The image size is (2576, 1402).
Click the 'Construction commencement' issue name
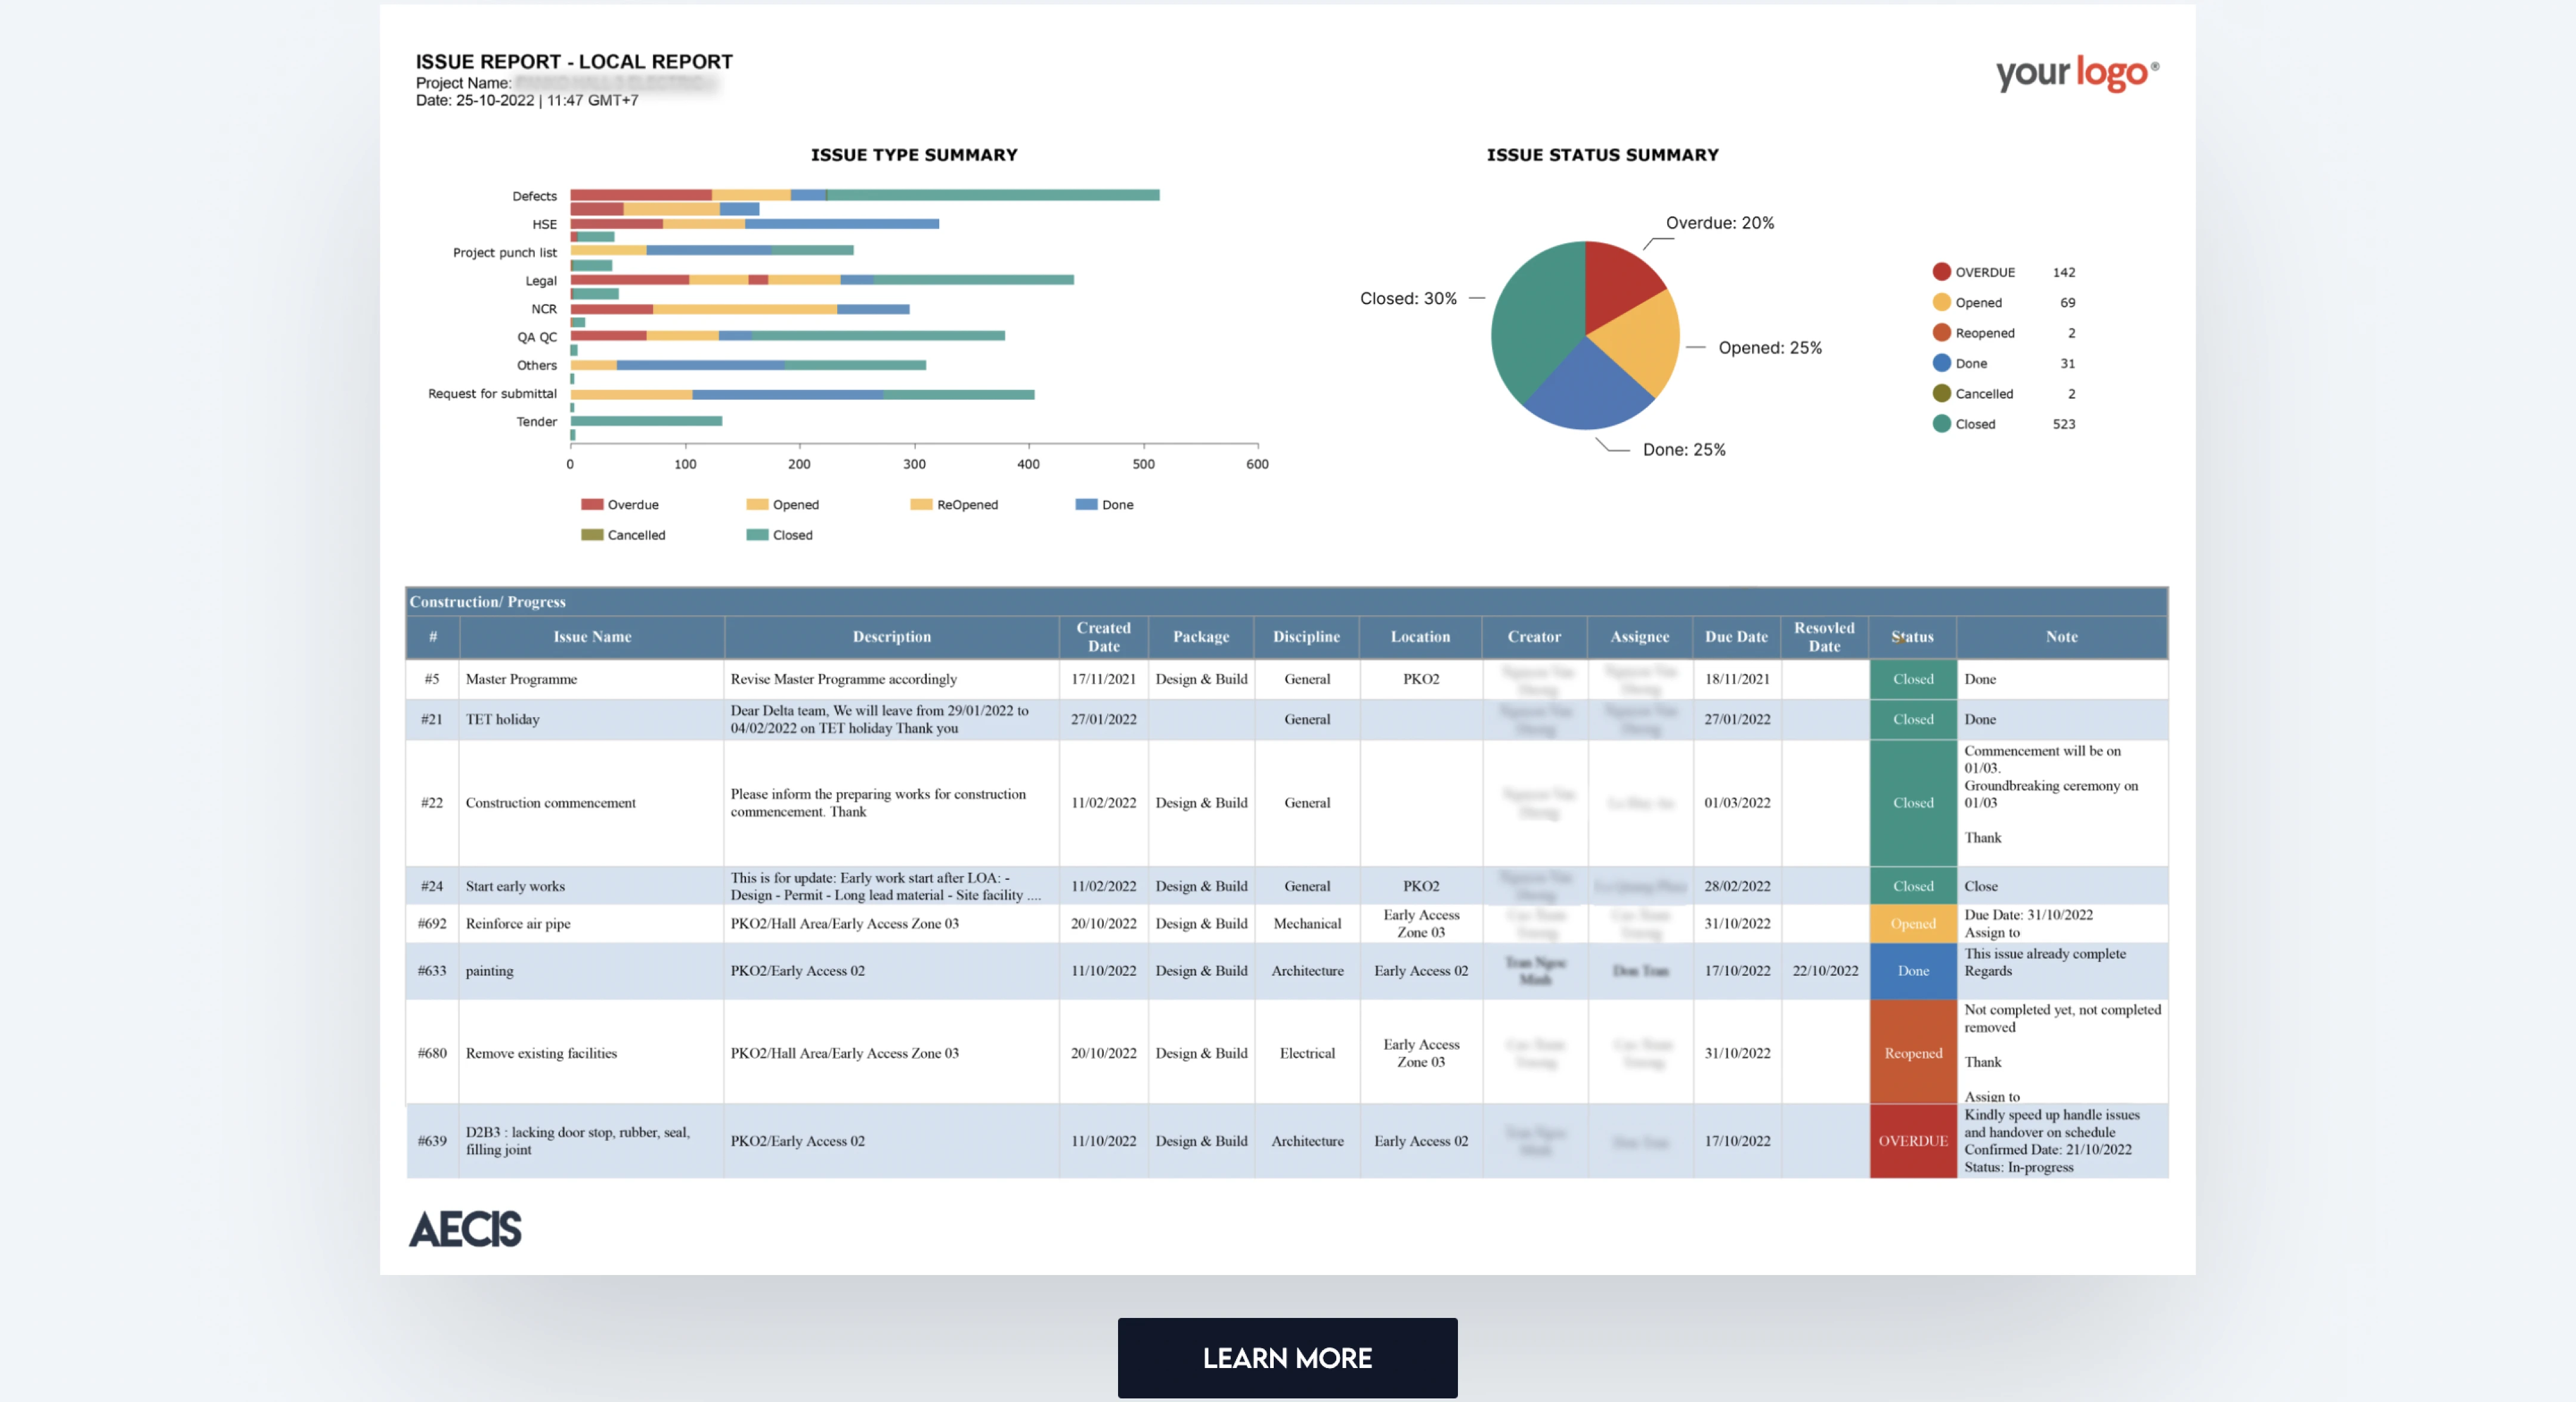coord(550,803)
